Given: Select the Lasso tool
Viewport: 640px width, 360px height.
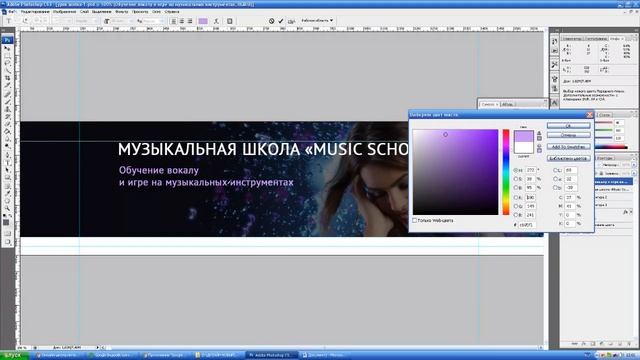Looking at the screenshot, I should point(7,63).
